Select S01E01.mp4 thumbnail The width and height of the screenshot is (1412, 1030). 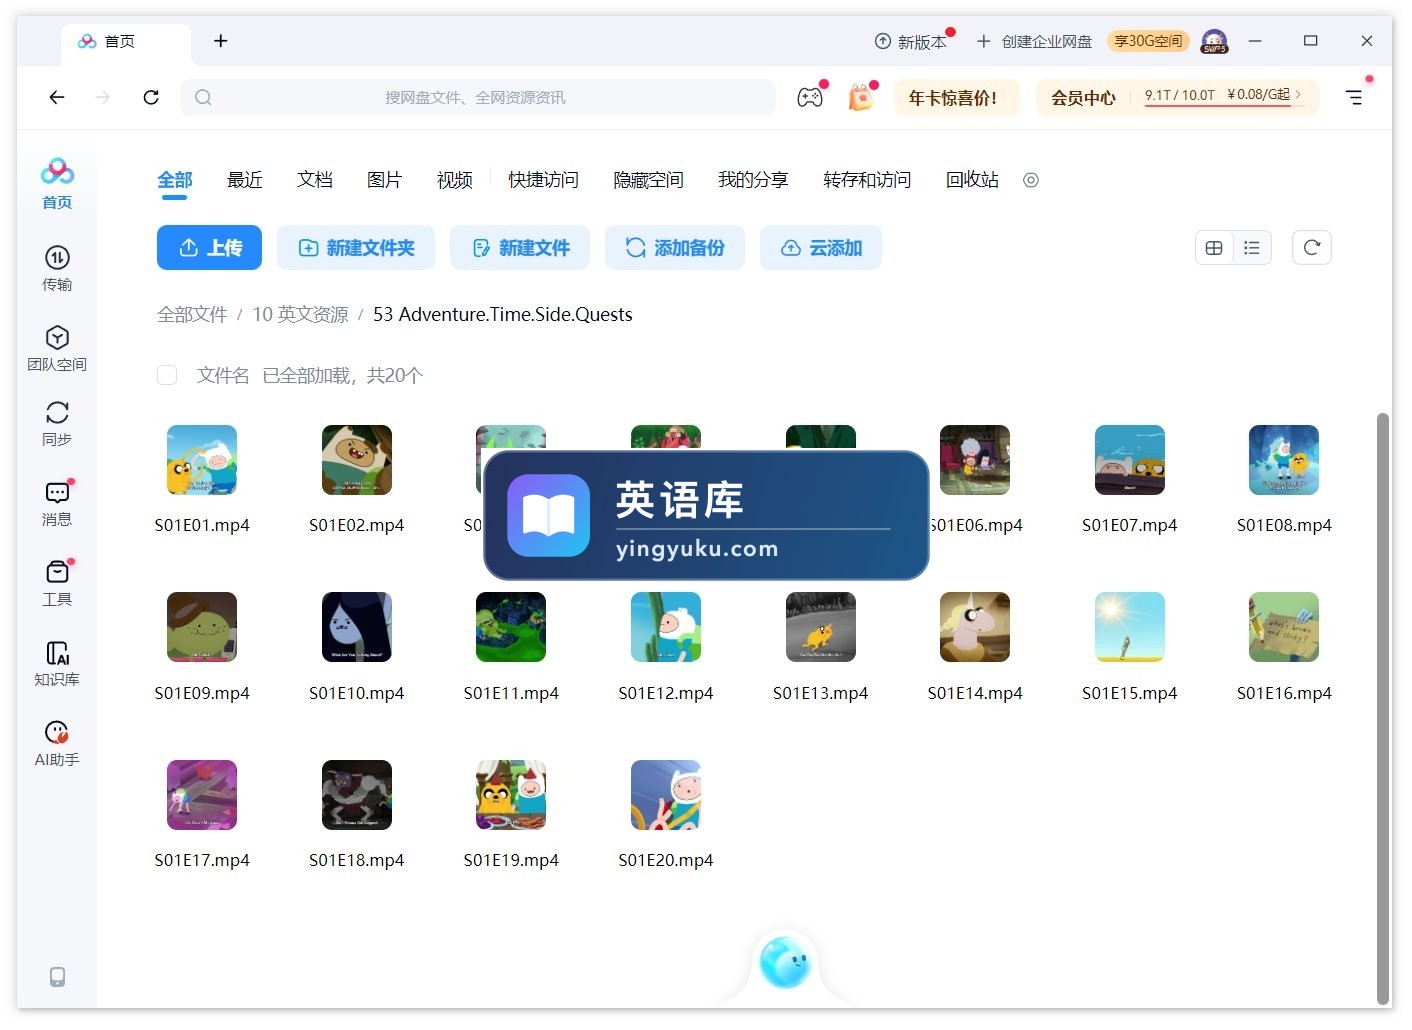[202, 460]
